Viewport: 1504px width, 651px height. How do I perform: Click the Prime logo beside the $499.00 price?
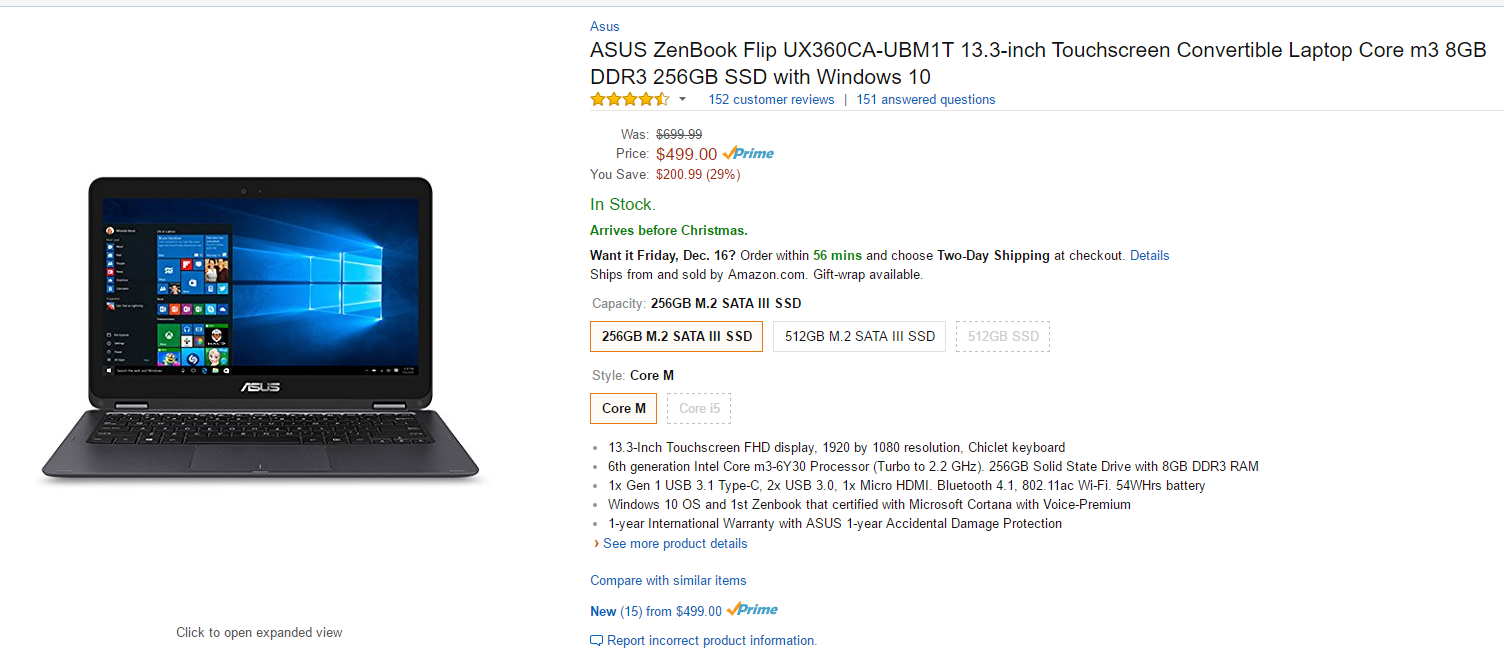point(748,154)
